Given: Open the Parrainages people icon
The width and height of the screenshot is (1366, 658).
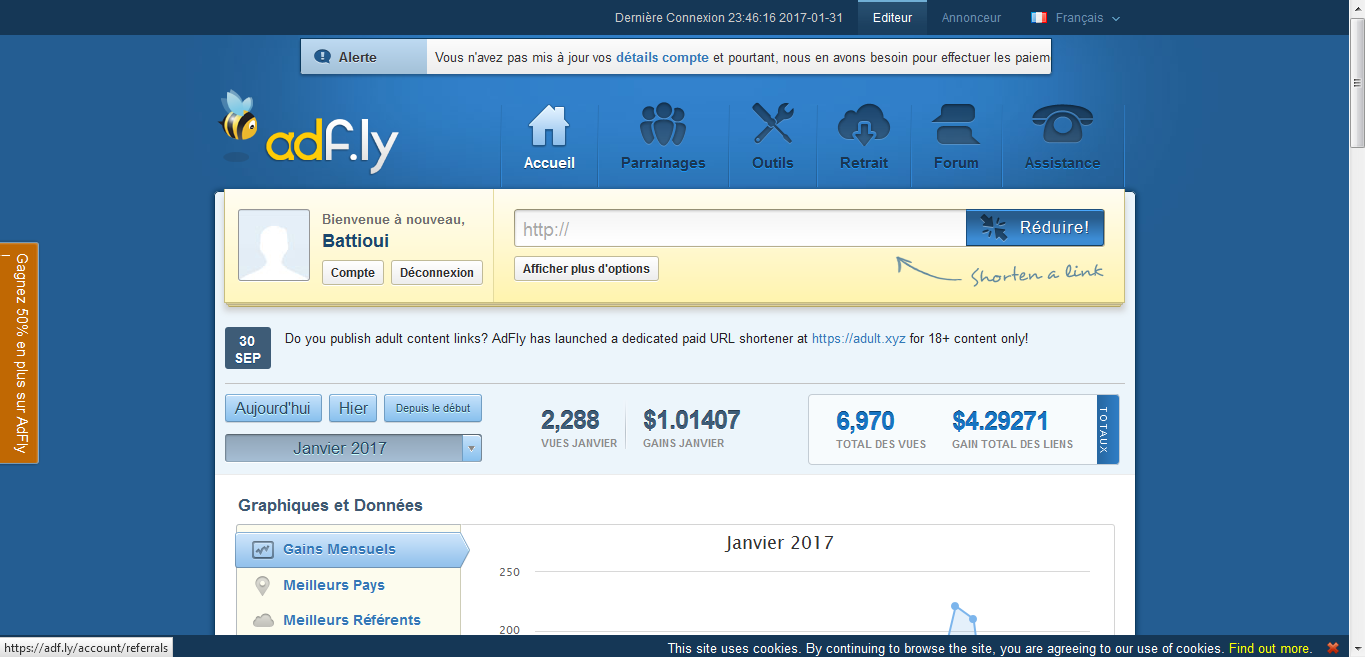Looking at the screenshot, I should click(x=662, y=125).
